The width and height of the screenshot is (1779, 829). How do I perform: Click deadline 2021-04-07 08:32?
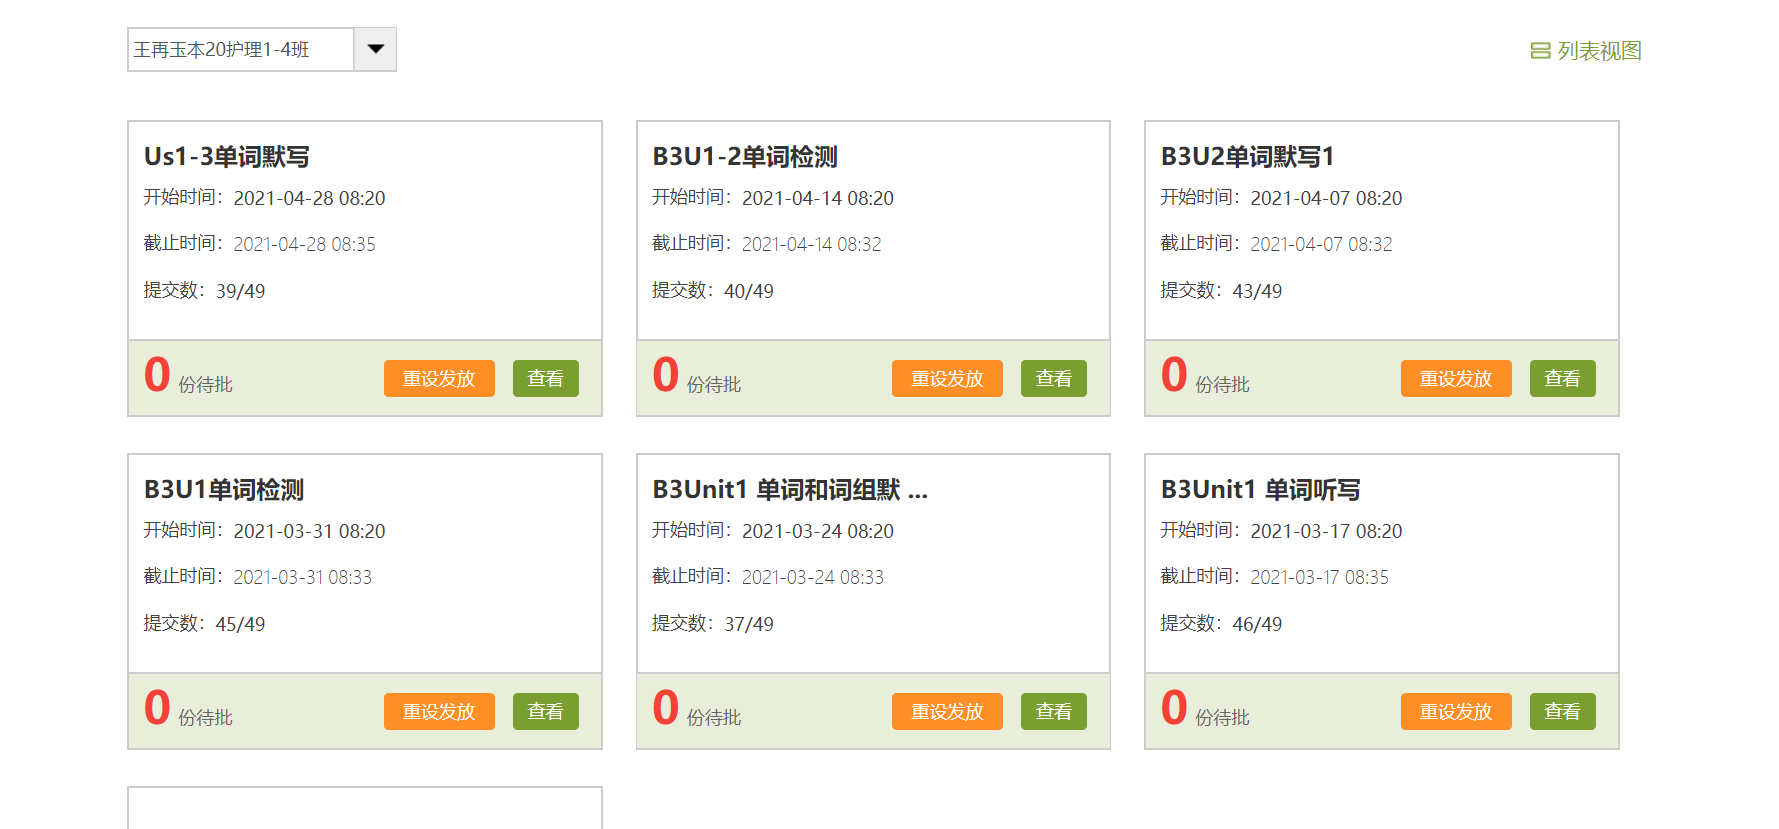pos(1321,244)
